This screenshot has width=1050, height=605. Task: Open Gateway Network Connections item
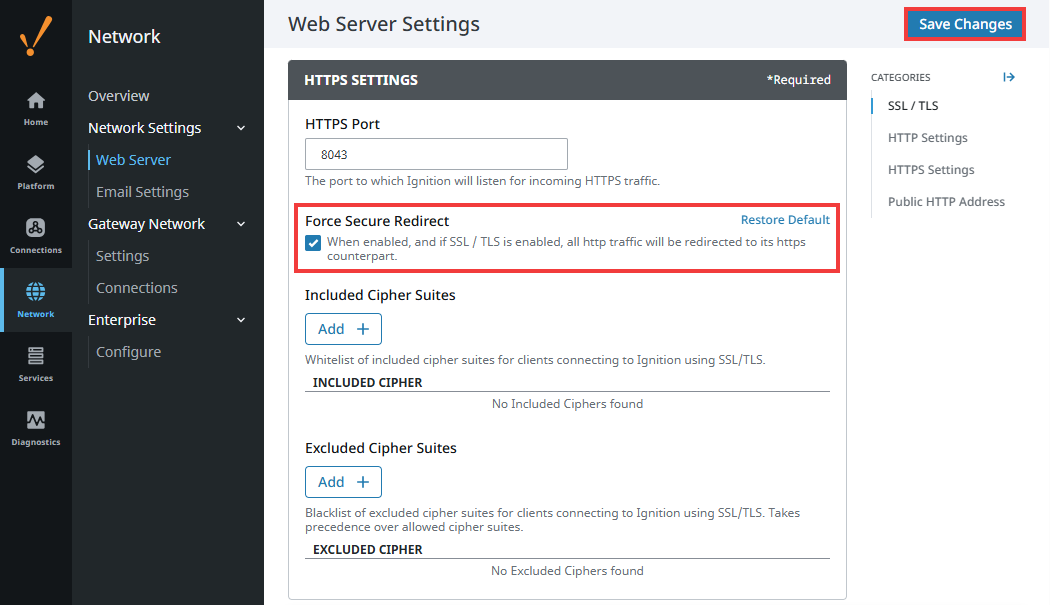point(137,288)
